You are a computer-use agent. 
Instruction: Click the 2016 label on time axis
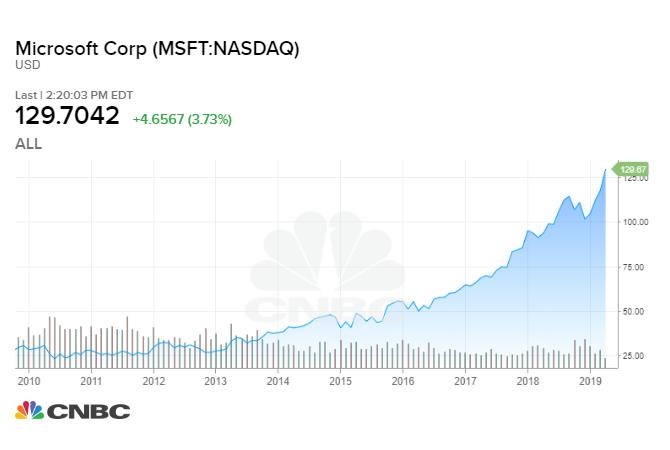402,380
